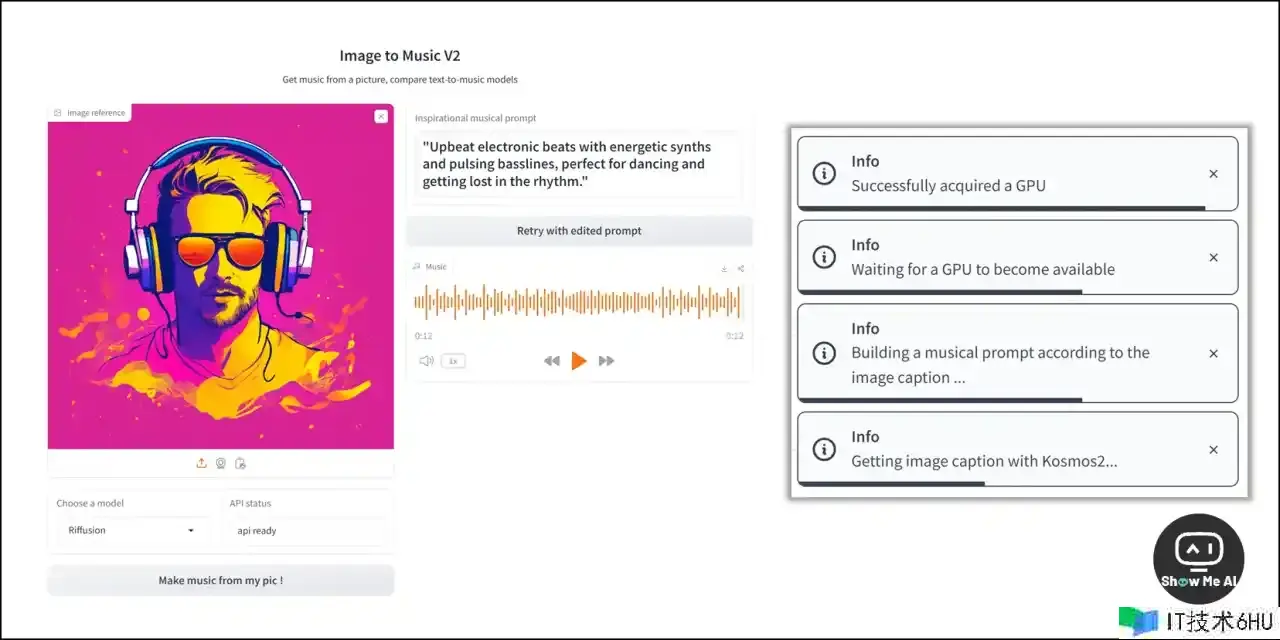Capture an image with the webcam icon

(221, 463)
